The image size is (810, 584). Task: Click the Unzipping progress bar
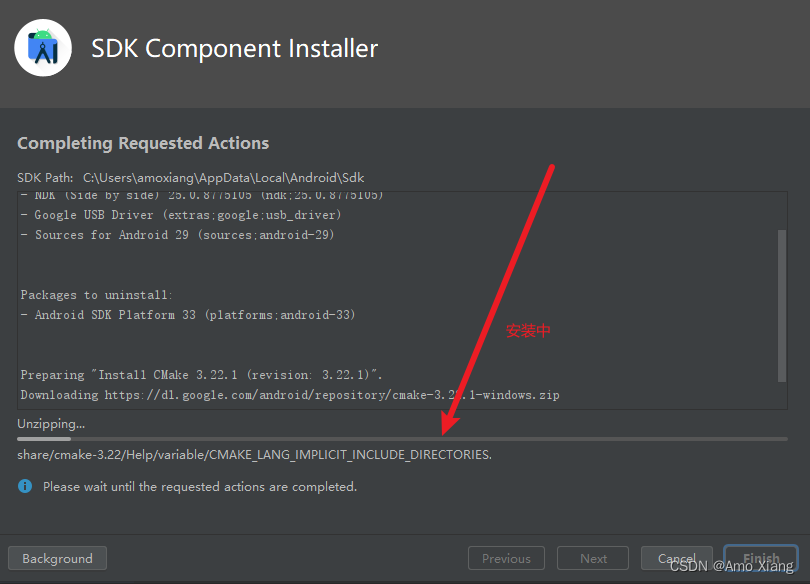coord(402,438)
